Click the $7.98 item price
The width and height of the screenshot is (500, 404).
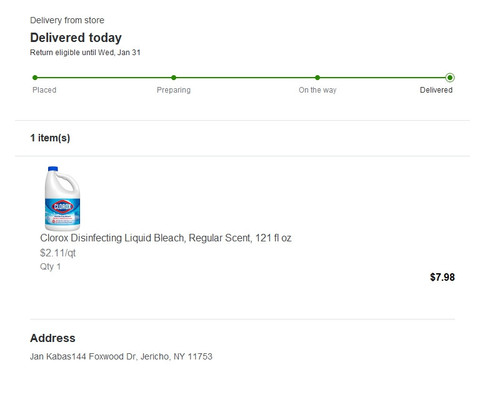click(442, 277)
